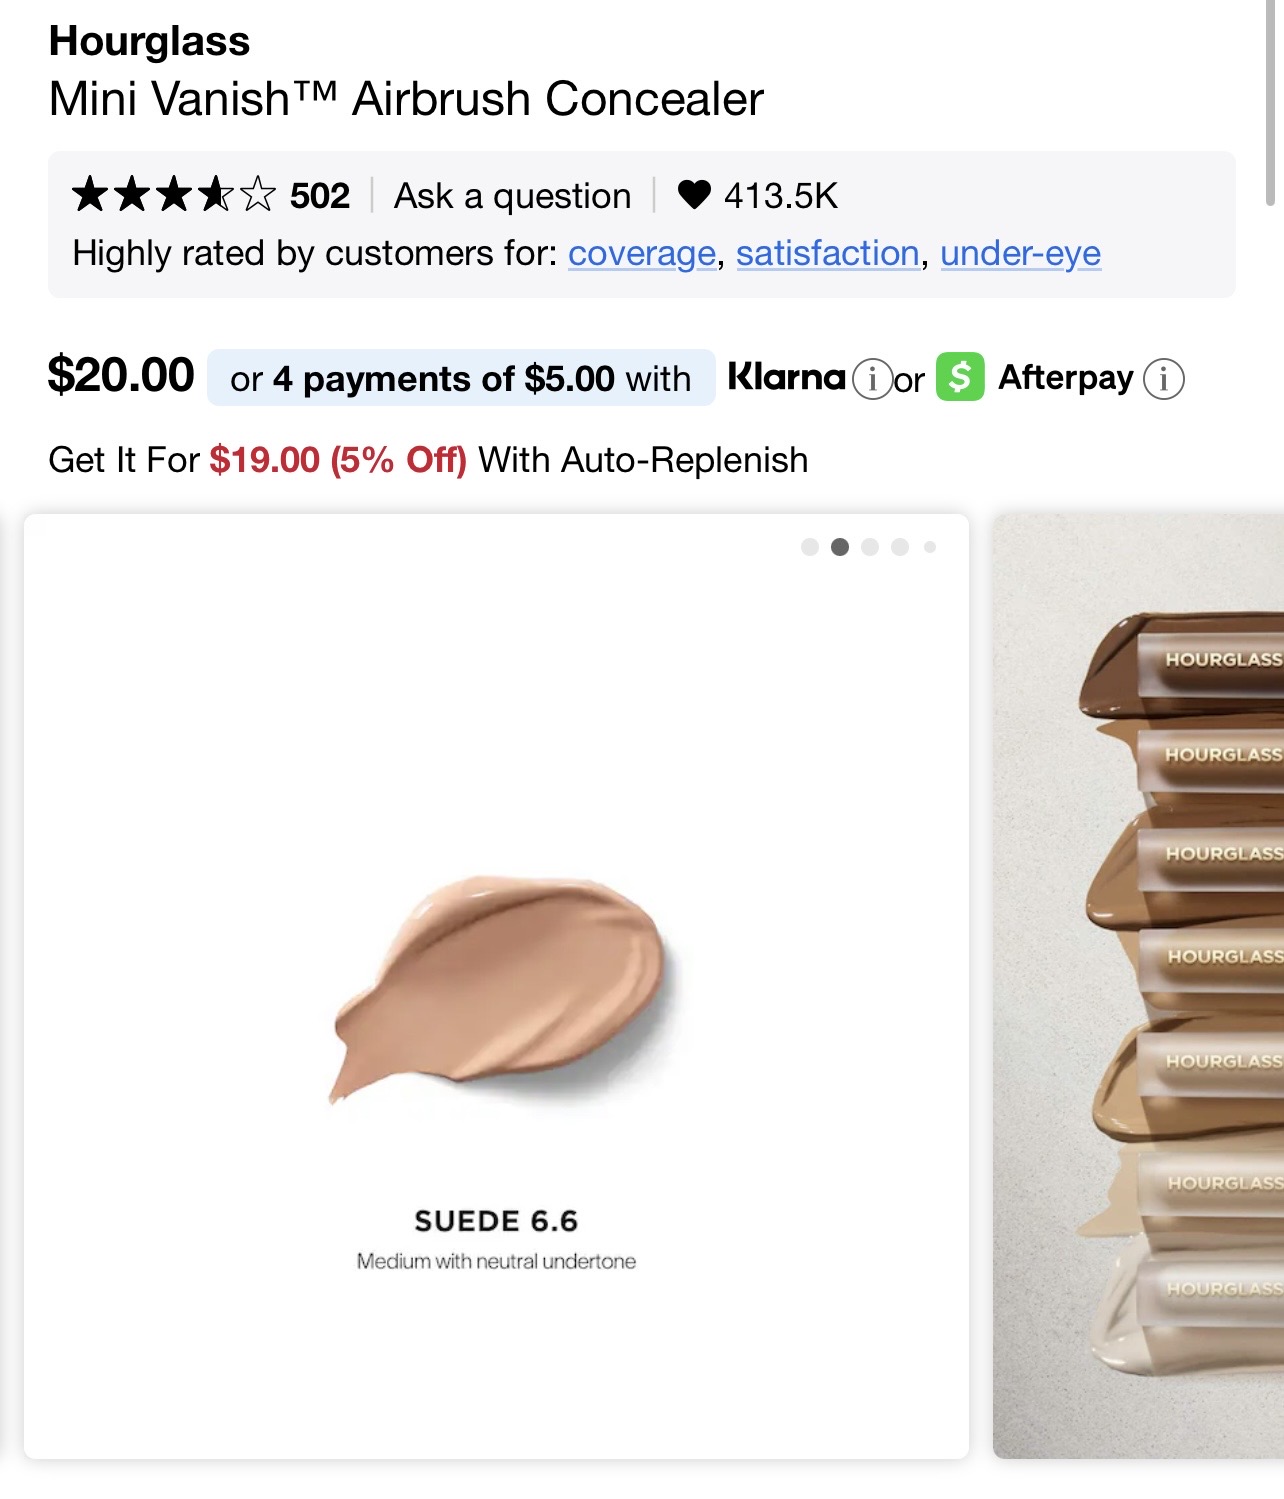Select the fourth carousel dot

900,547
